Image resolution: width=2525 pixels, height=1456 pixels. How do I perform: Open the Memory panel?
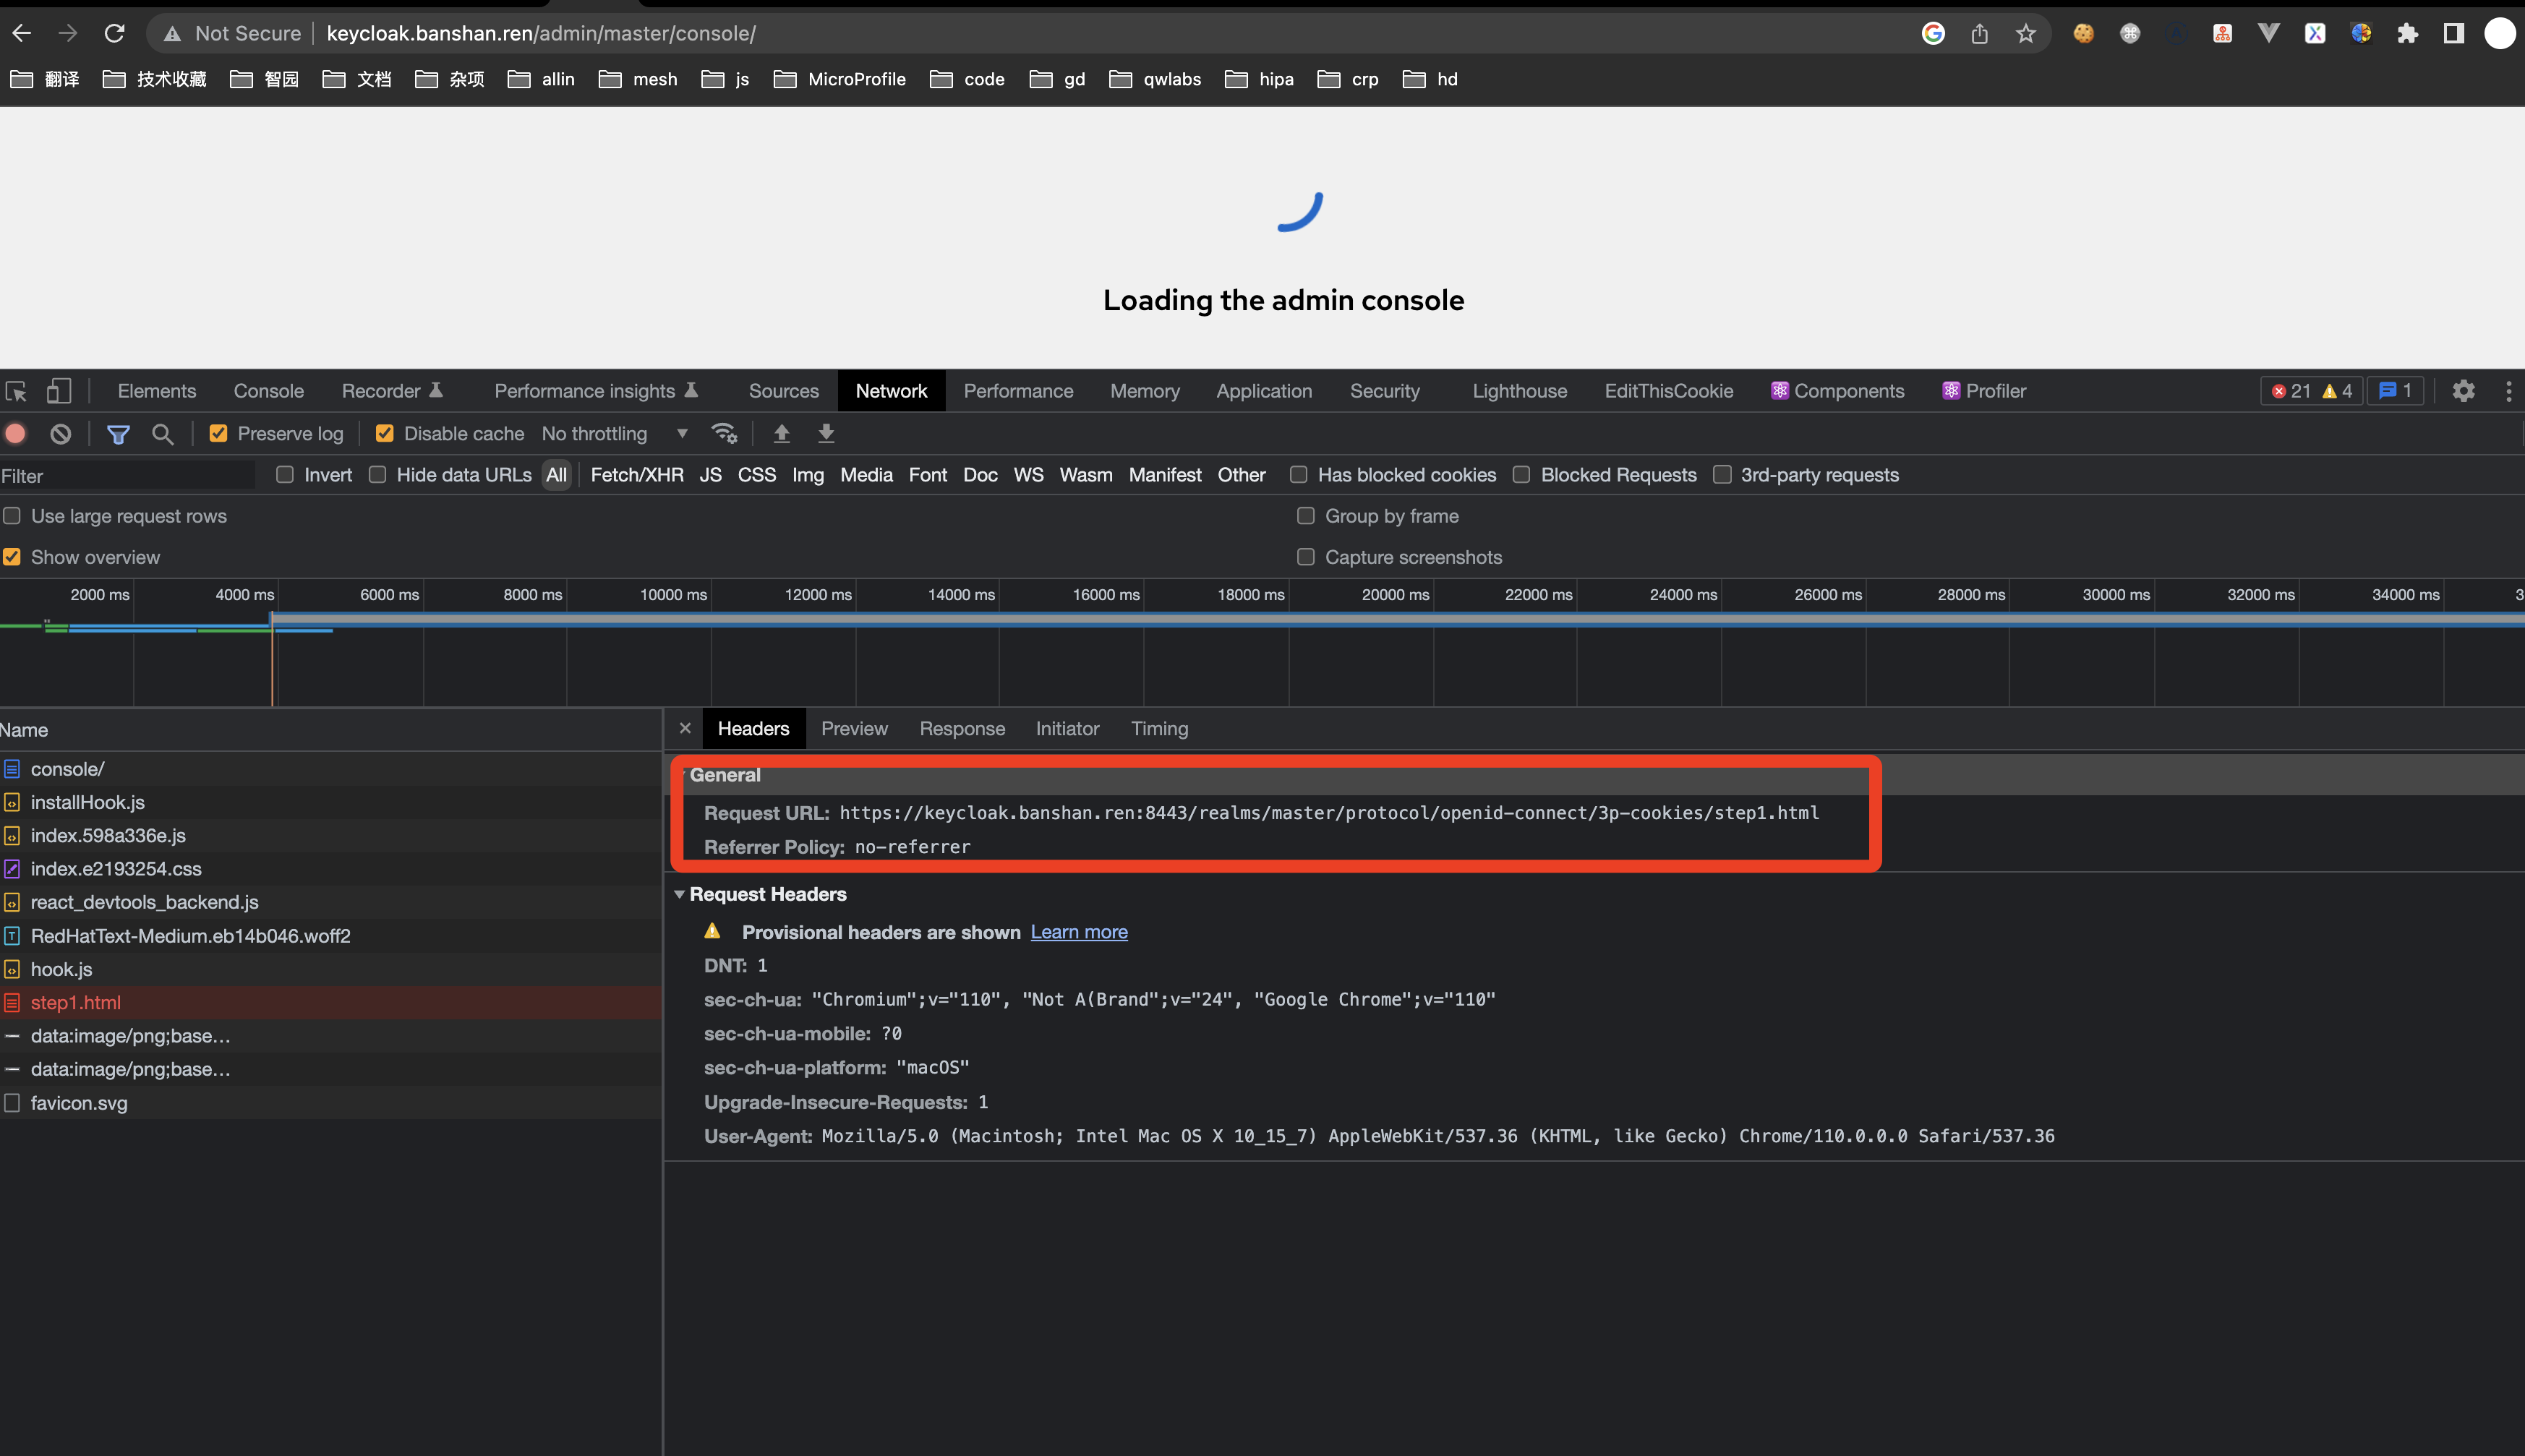click(x=1144, y=390)
